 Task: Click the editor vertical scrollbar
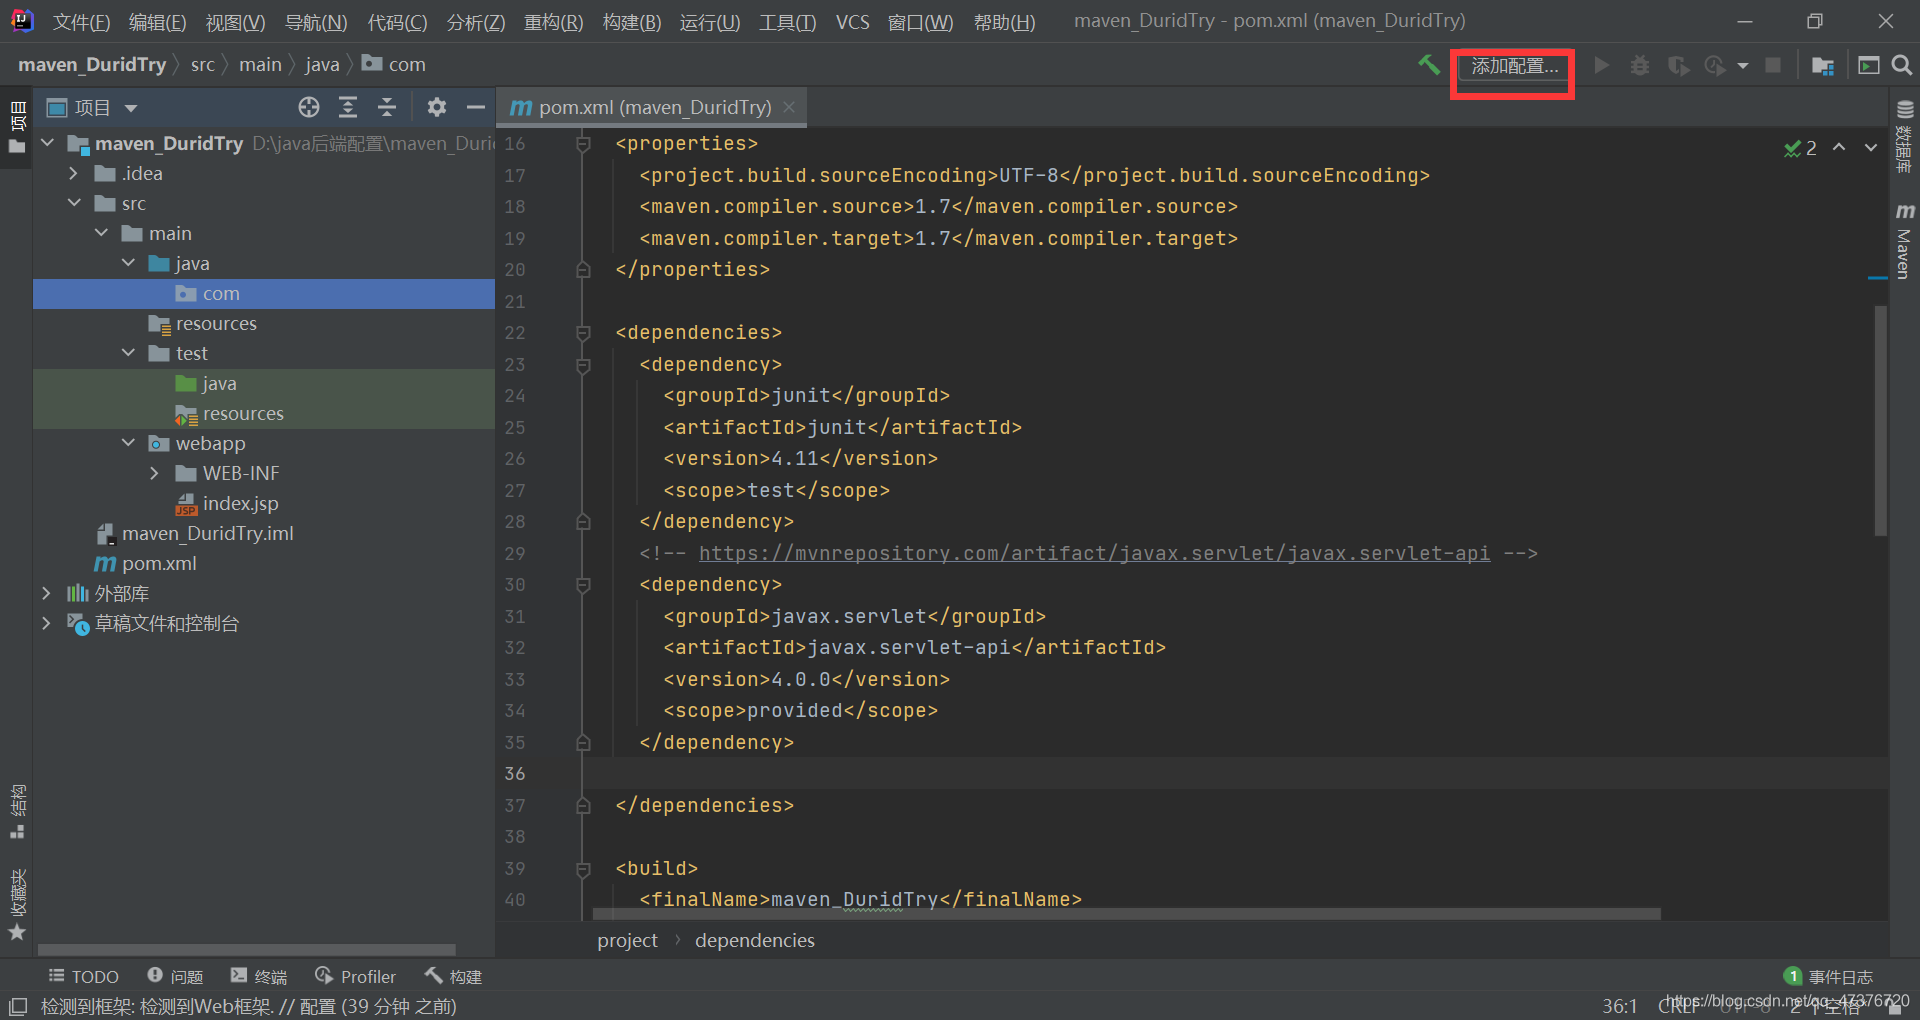coord(1881,420)
